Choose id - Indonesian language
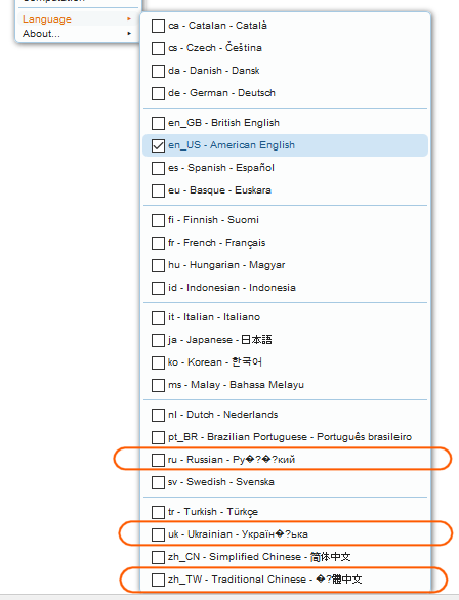The image size is (459, 600). point(285,288)
